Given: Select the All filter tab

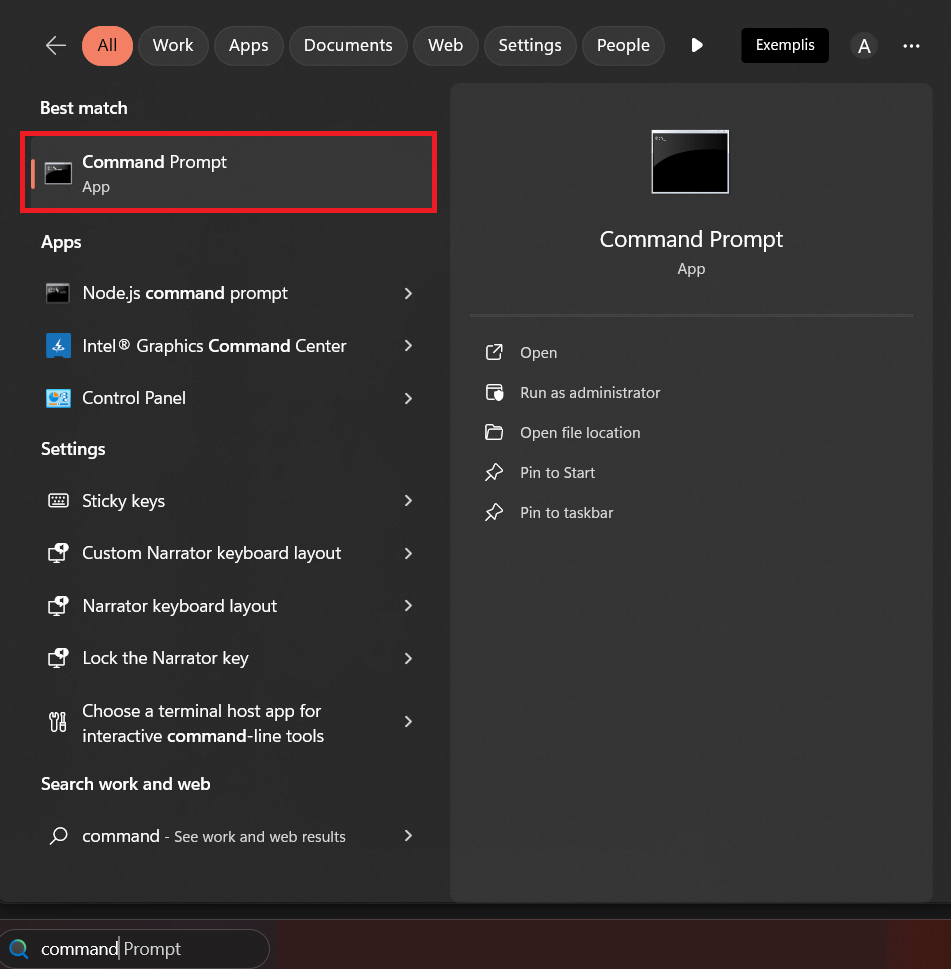Looking at the screenshot, I should (x=107, y=45).
